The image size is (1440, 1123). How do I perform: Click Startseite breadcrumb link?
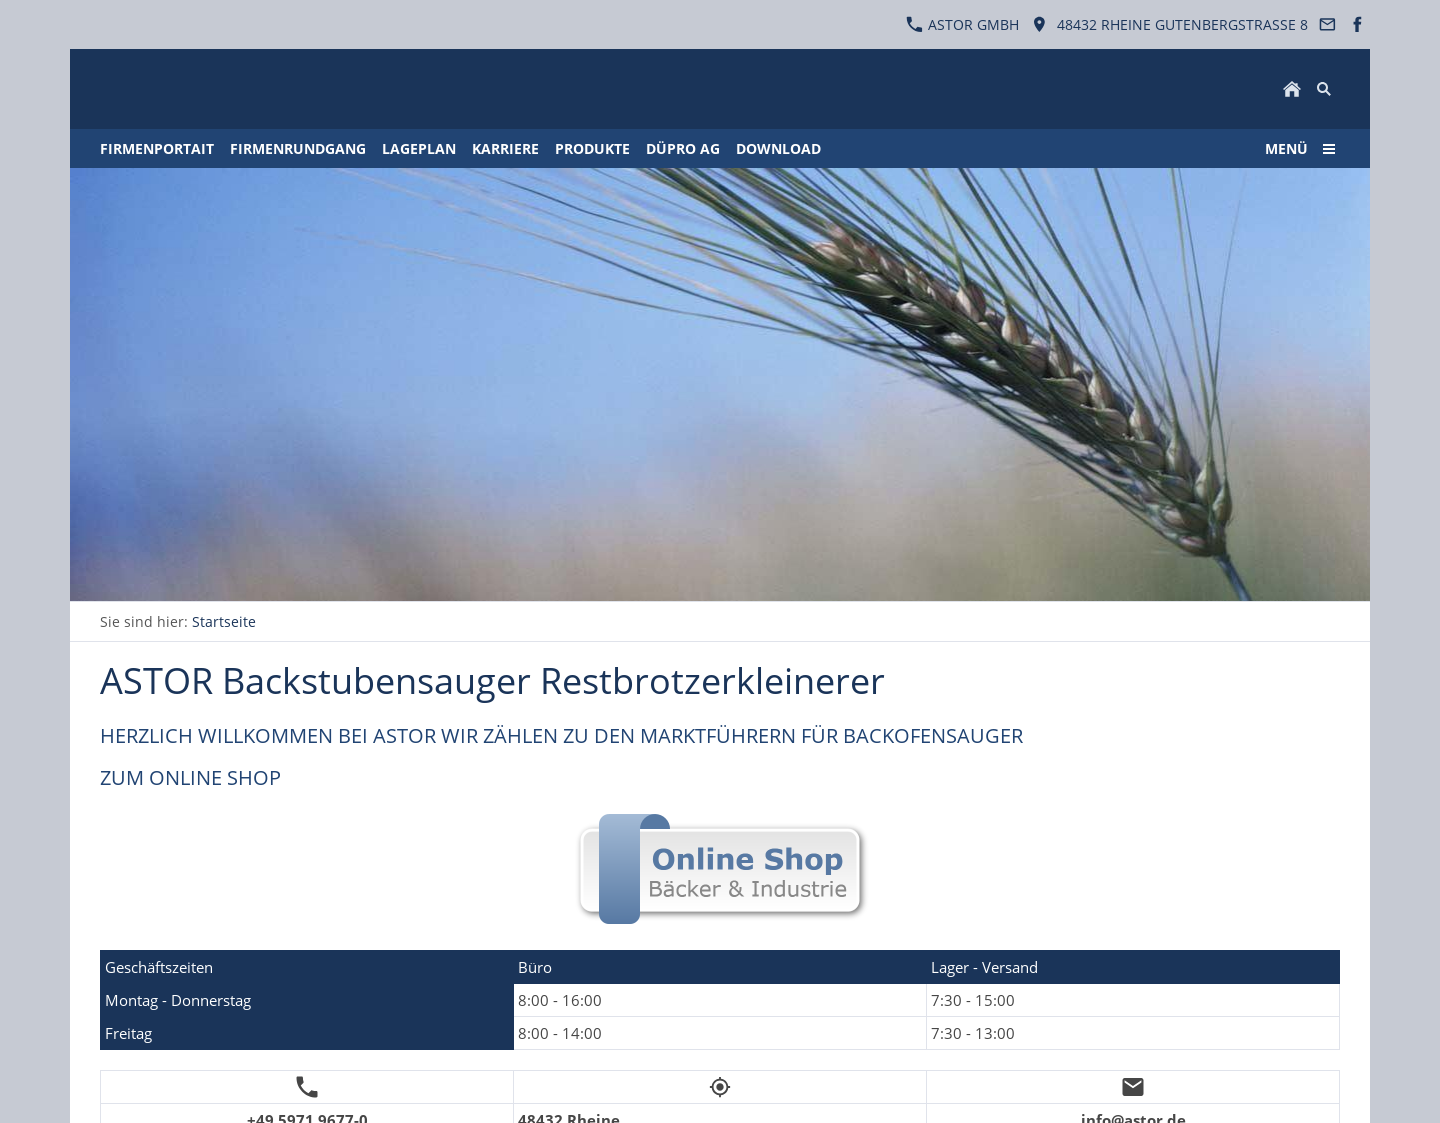tap(224, 622)
